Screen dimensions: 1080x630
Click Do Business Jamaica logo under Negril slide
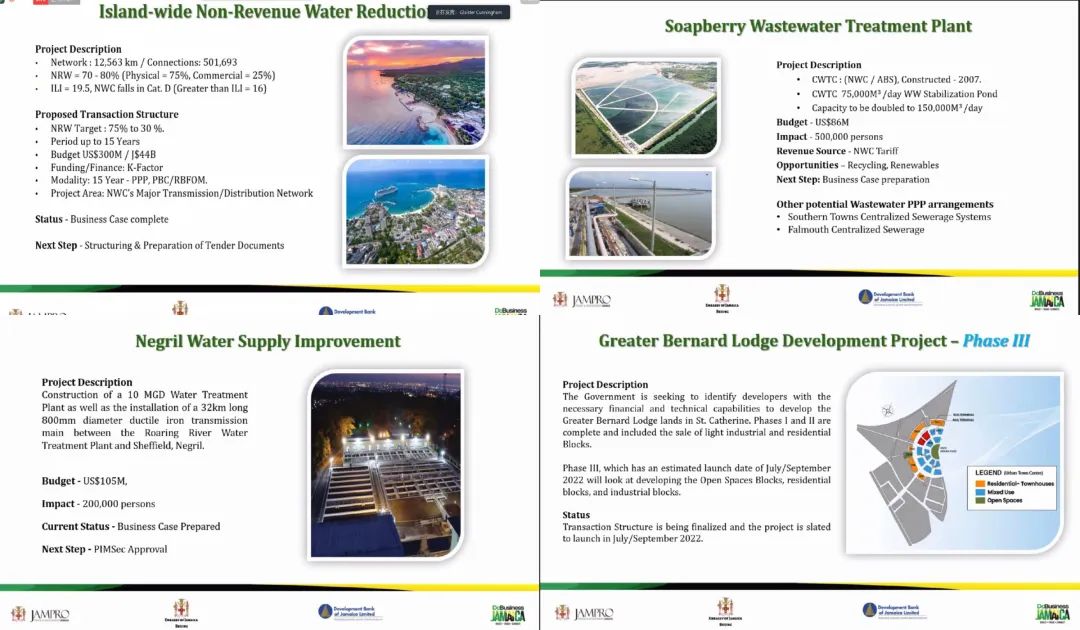pyautogui.click(x=508, y=613)
